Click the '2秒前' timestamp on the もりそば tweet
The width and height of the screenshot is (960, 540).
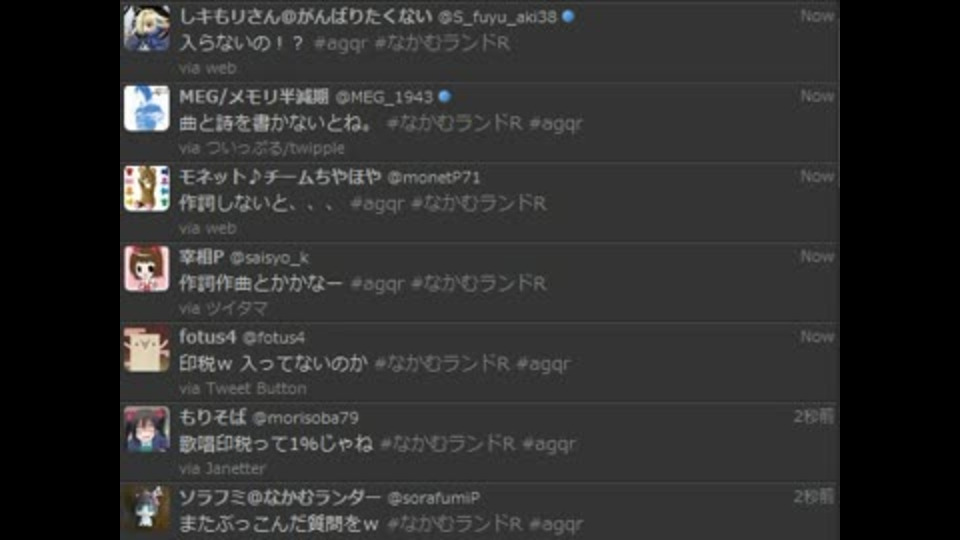click(814, 417)
